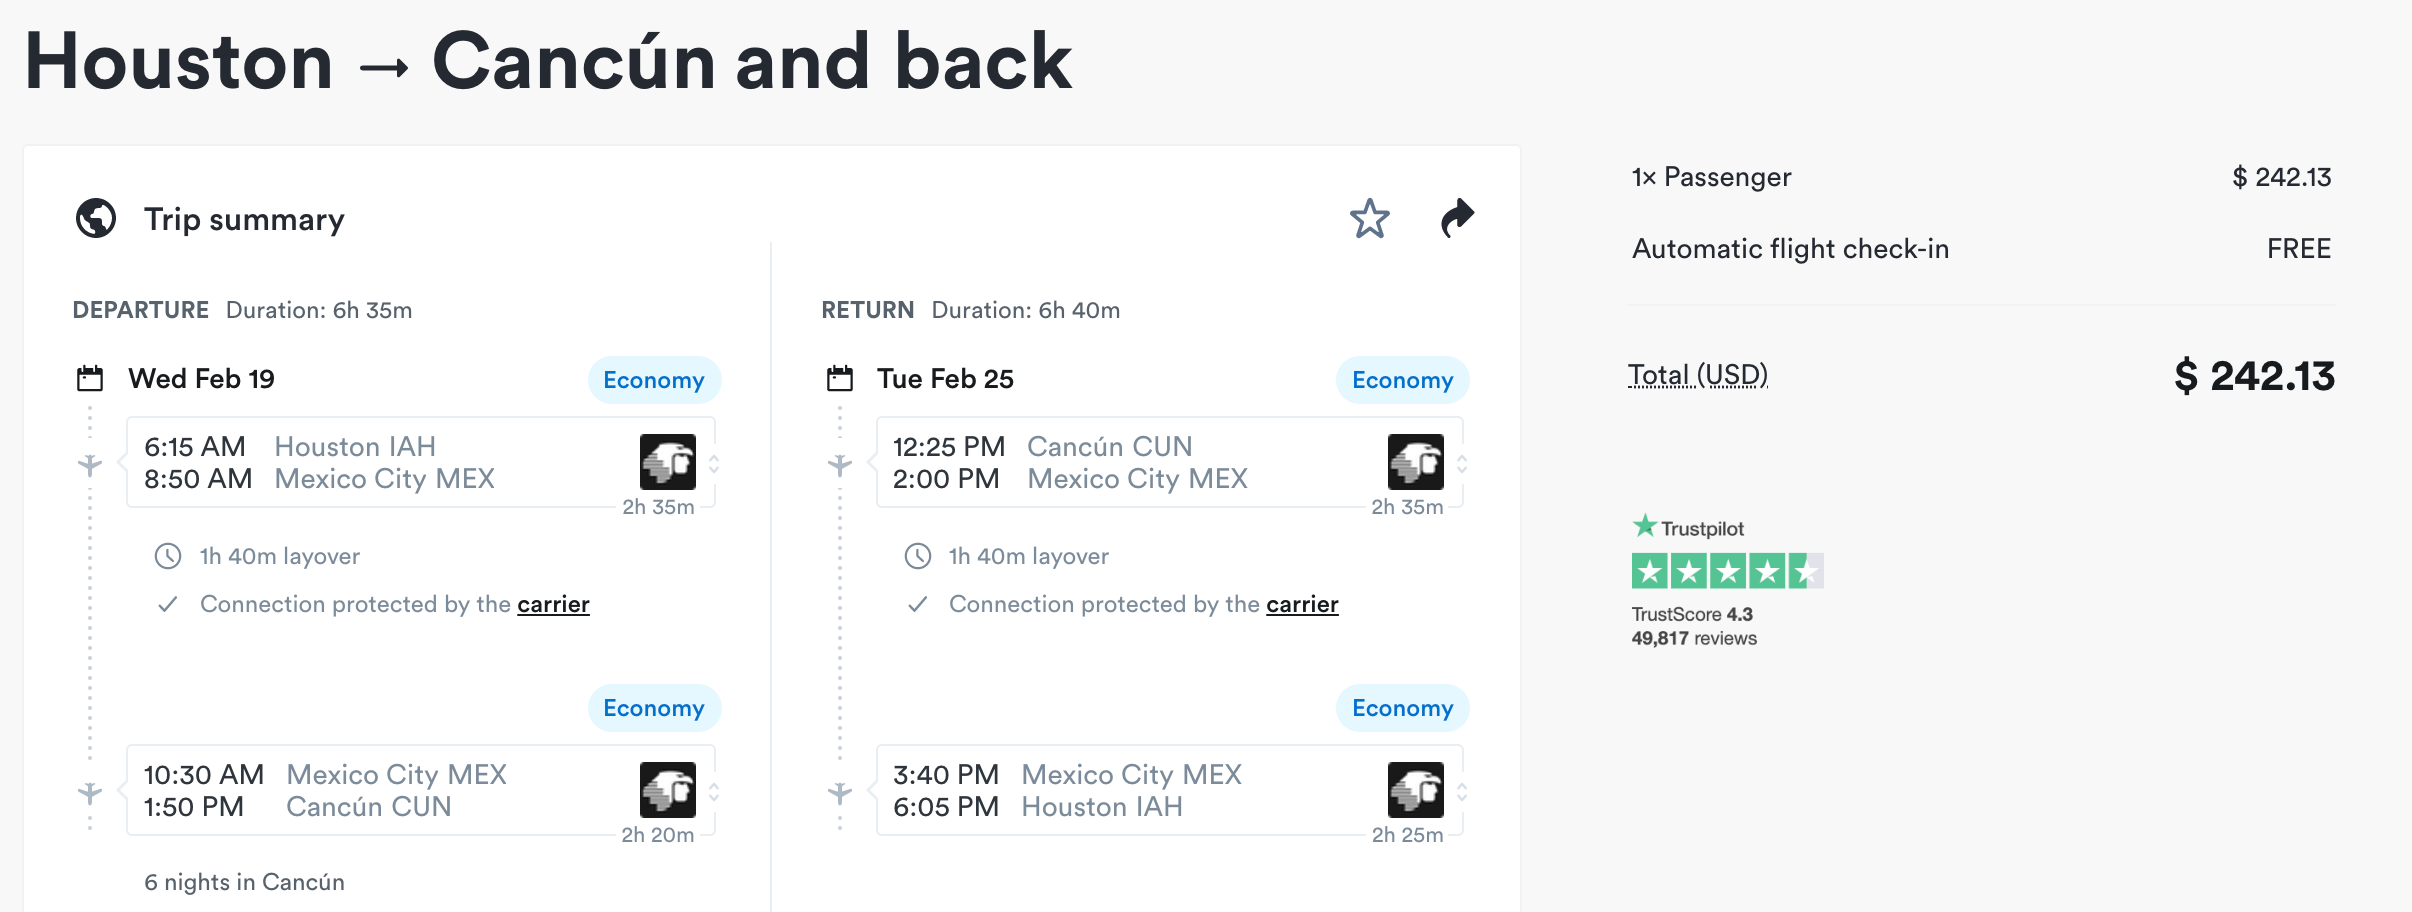Click airline logo on 3:40 PM Mexico City flight
Screen dimensions: 2412x912
1415,790
